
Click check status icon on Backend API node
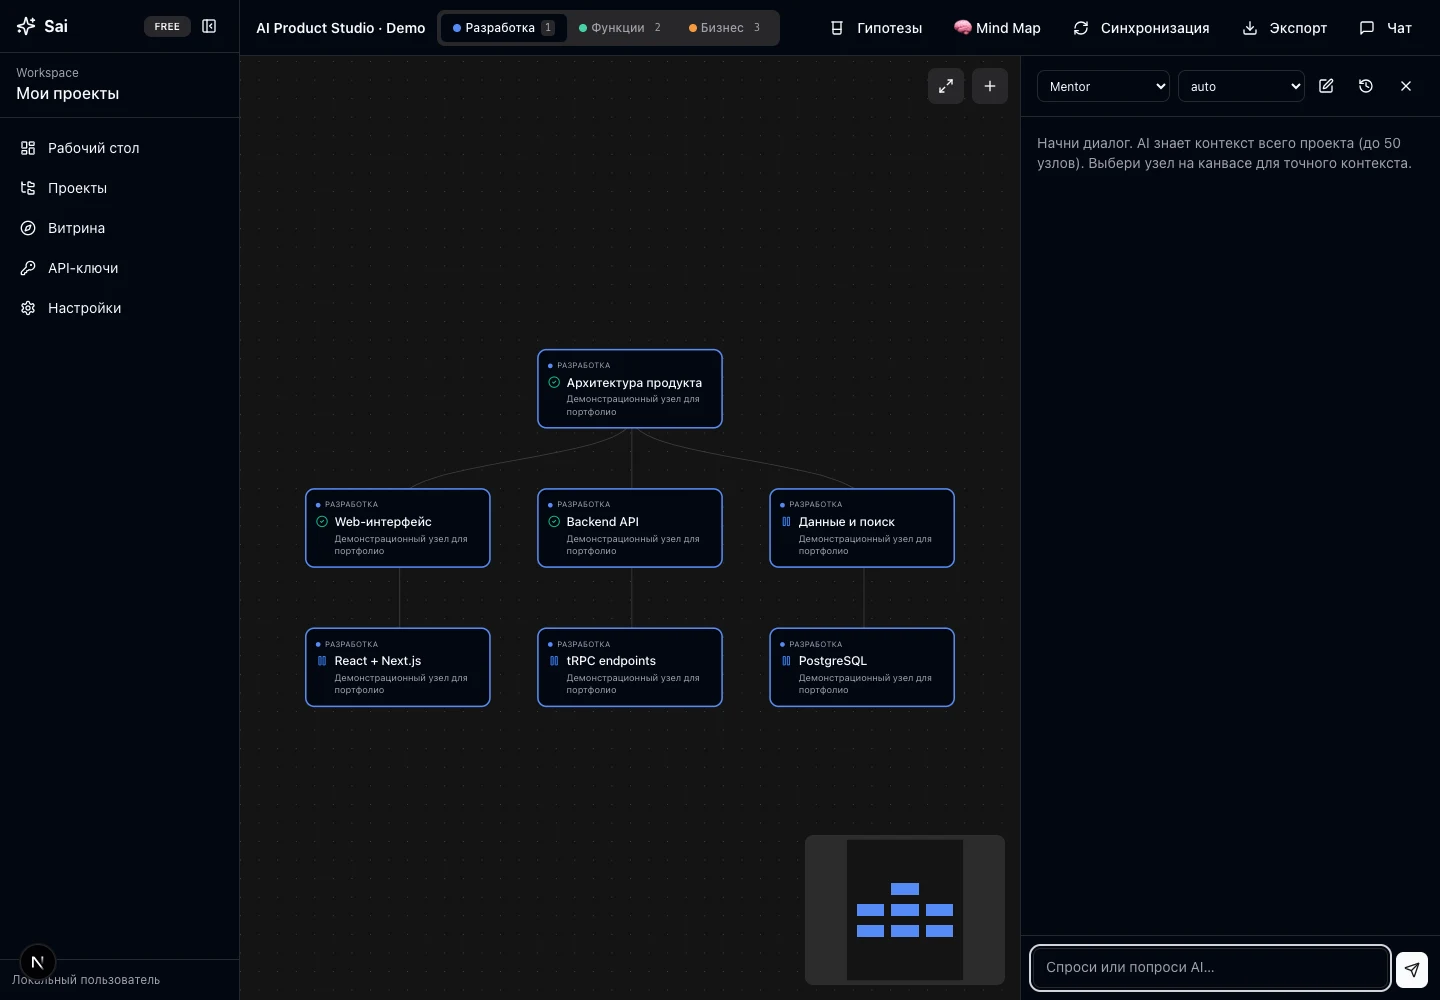(554, 521)
